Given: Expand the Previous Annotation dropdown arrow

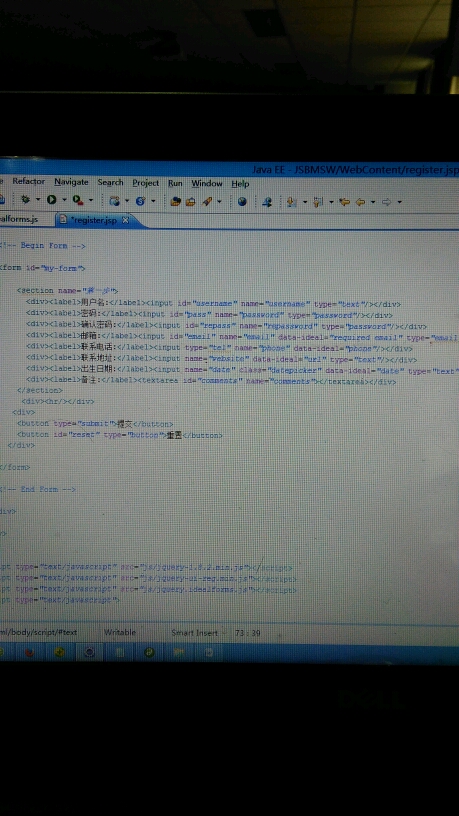Looking at the screenshot, I should point(331,202).
